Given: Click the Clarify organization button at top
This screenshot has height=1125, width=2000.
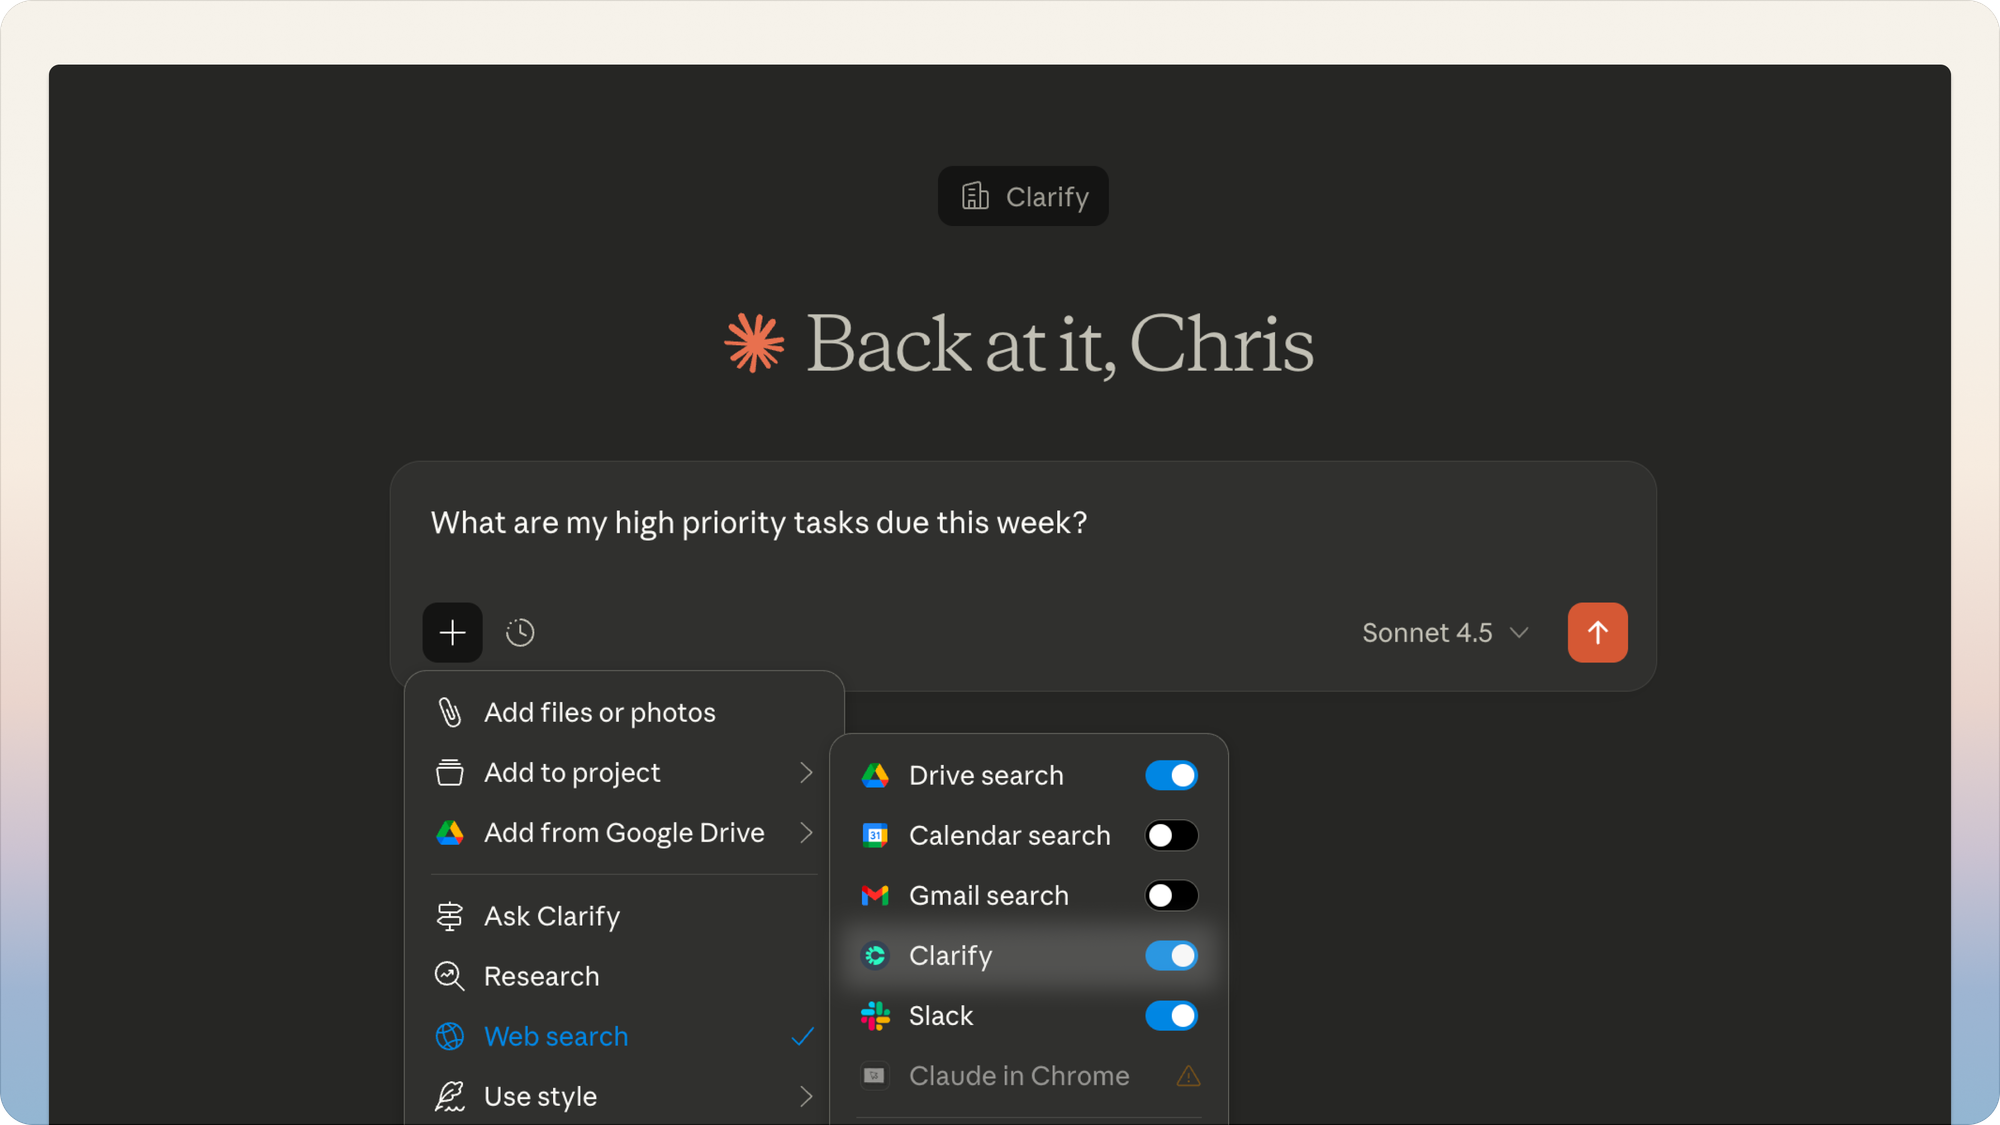Looking at the screenshot, I should click(1023, 196).
